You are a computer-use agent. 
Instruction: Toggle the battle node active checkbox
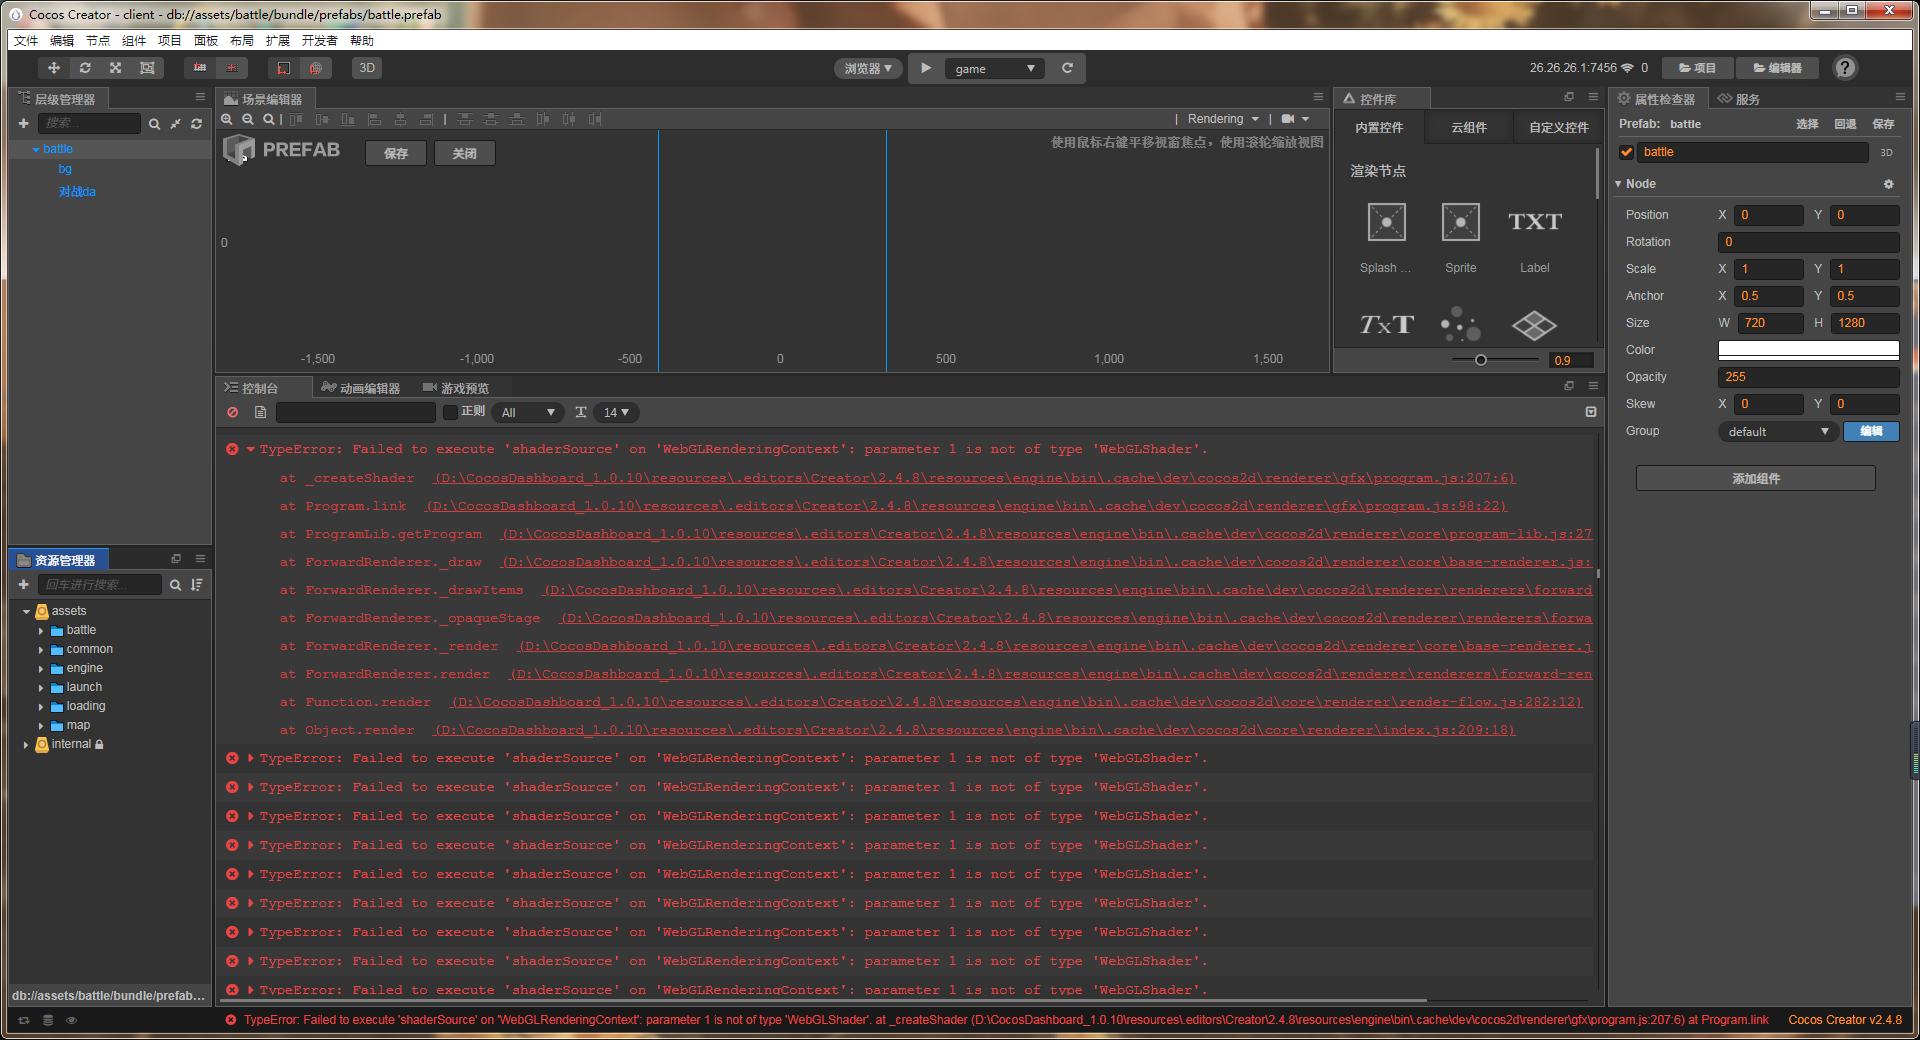pos(1627,152)
